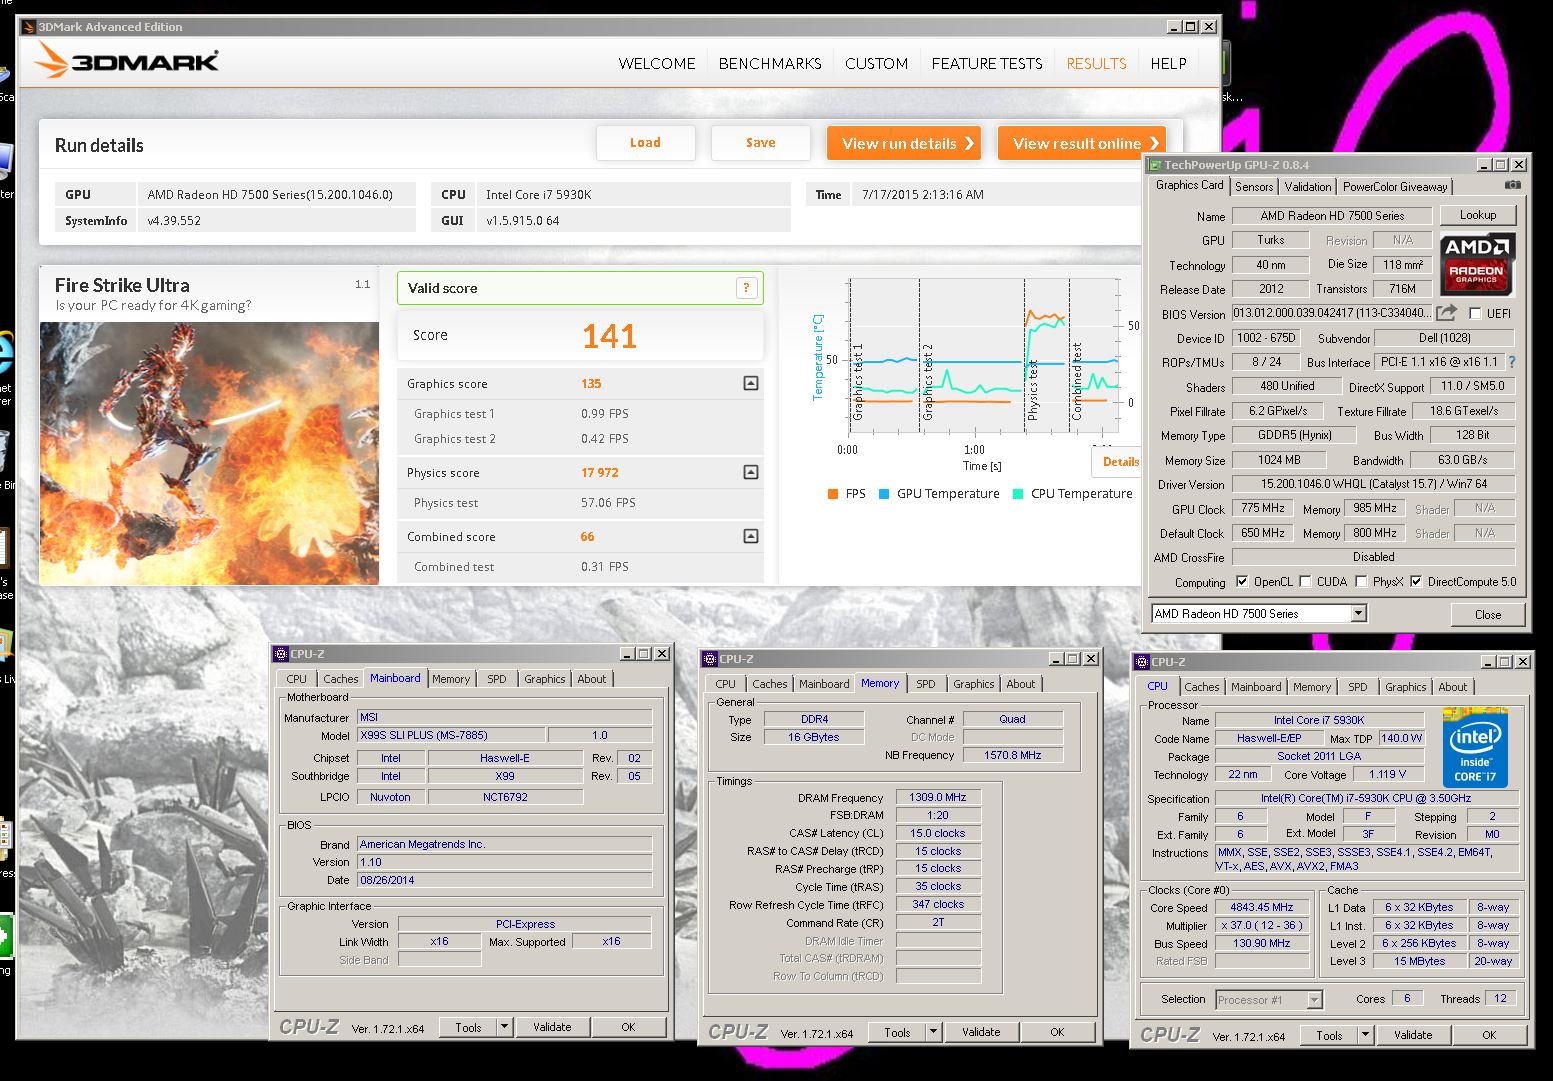Go to the WELCOME tab in 3DMark
The height and width of the screenshot is (1081, 1553).
(x=657, y=63)
